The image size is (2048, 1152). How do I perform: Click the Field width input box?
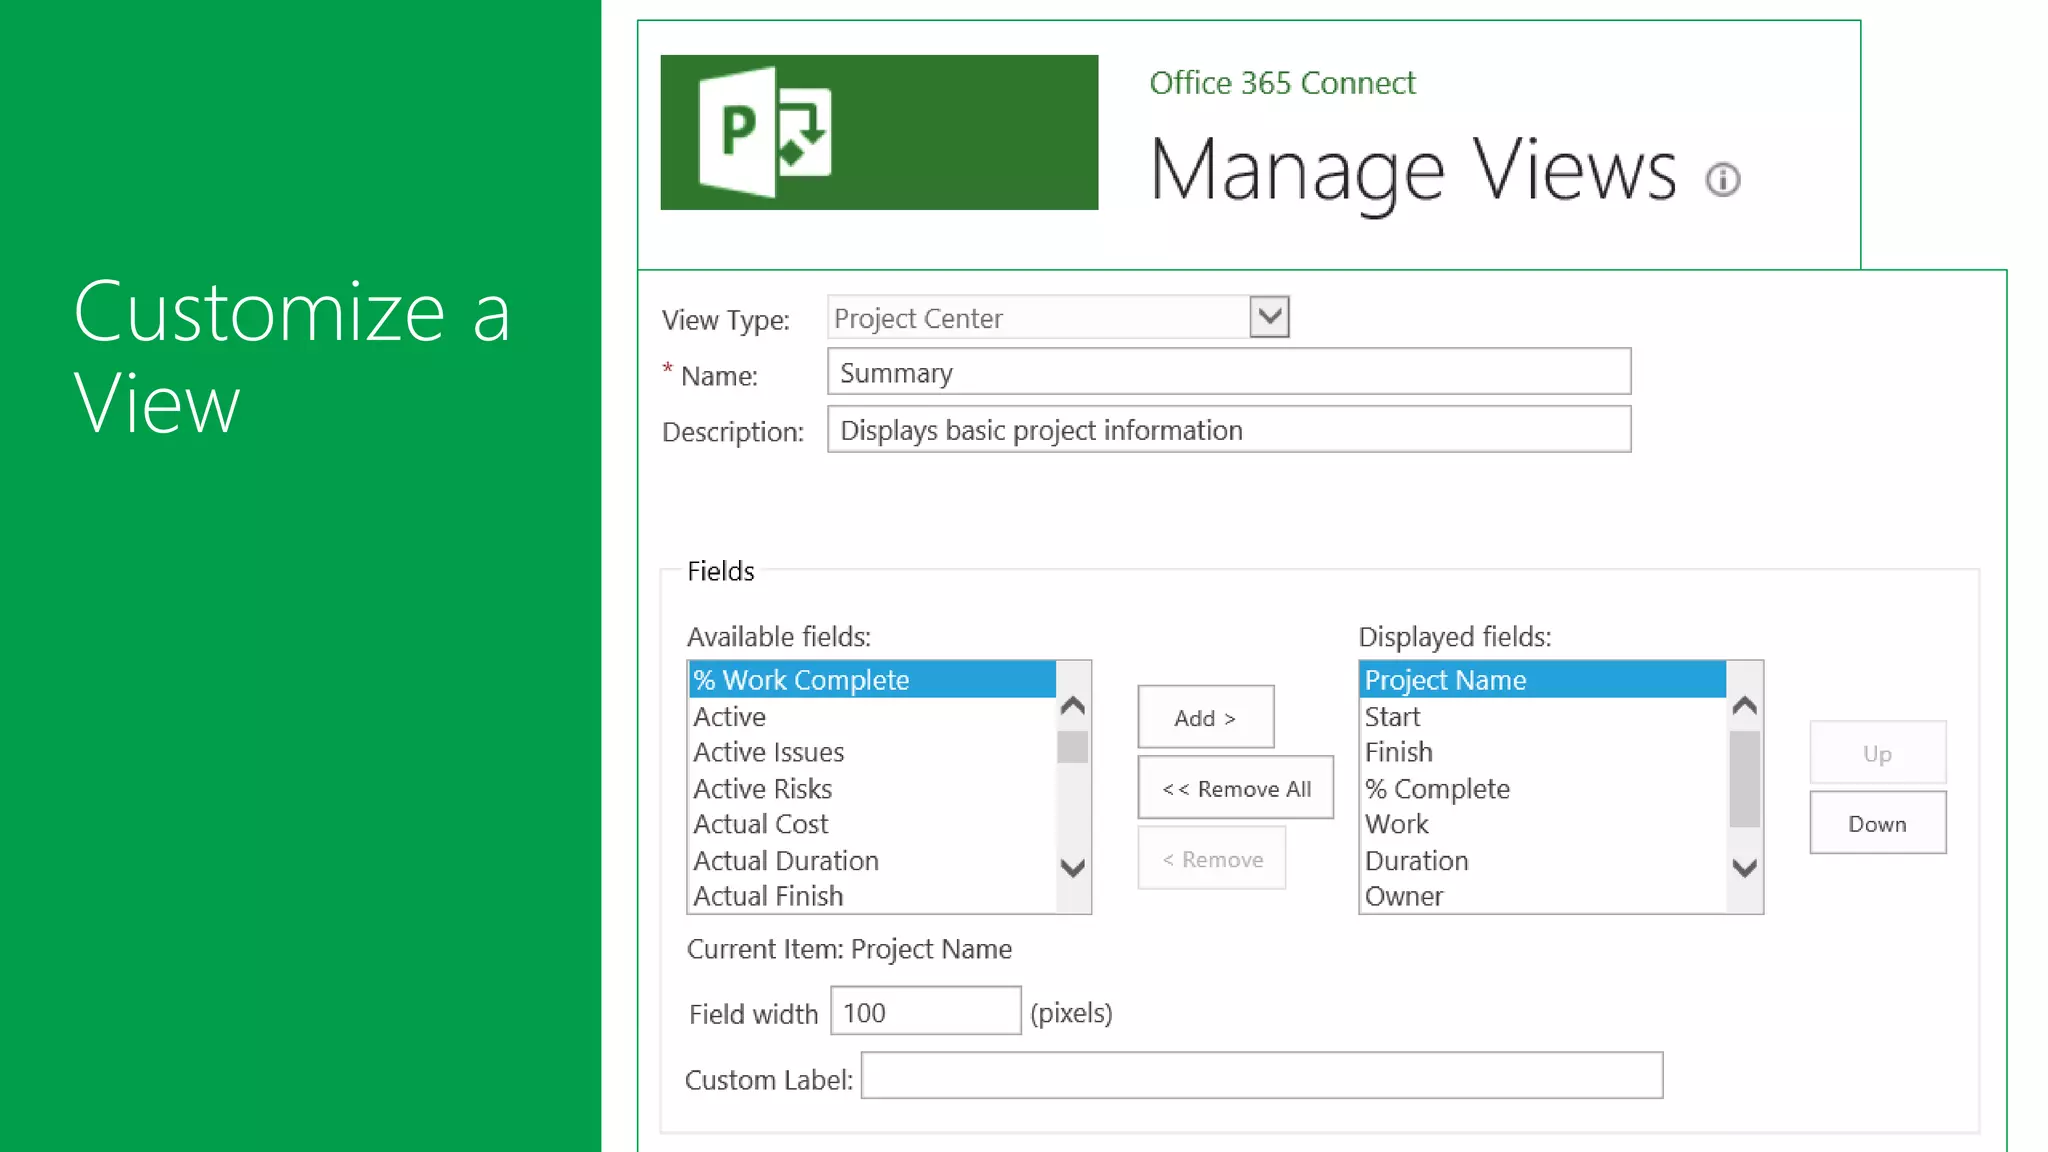point(924,1012)
